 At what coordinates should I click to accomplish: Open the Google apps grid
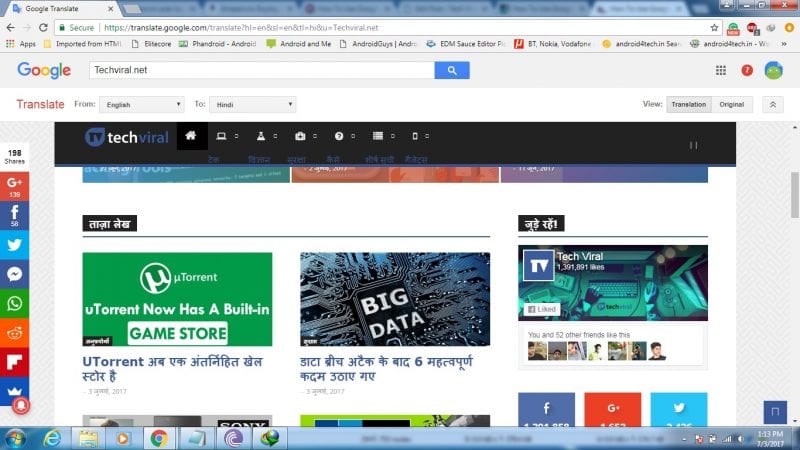point(720,70)
